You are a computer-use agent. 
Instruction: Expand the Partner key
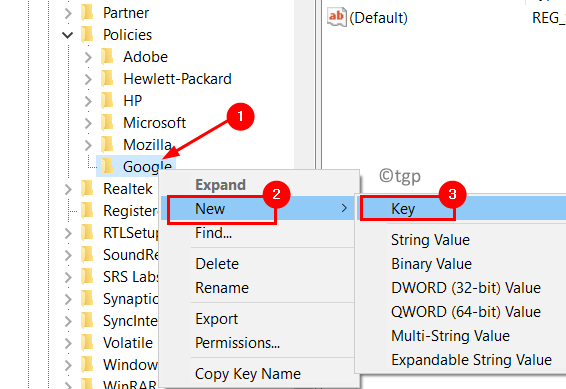click(68, 13)
